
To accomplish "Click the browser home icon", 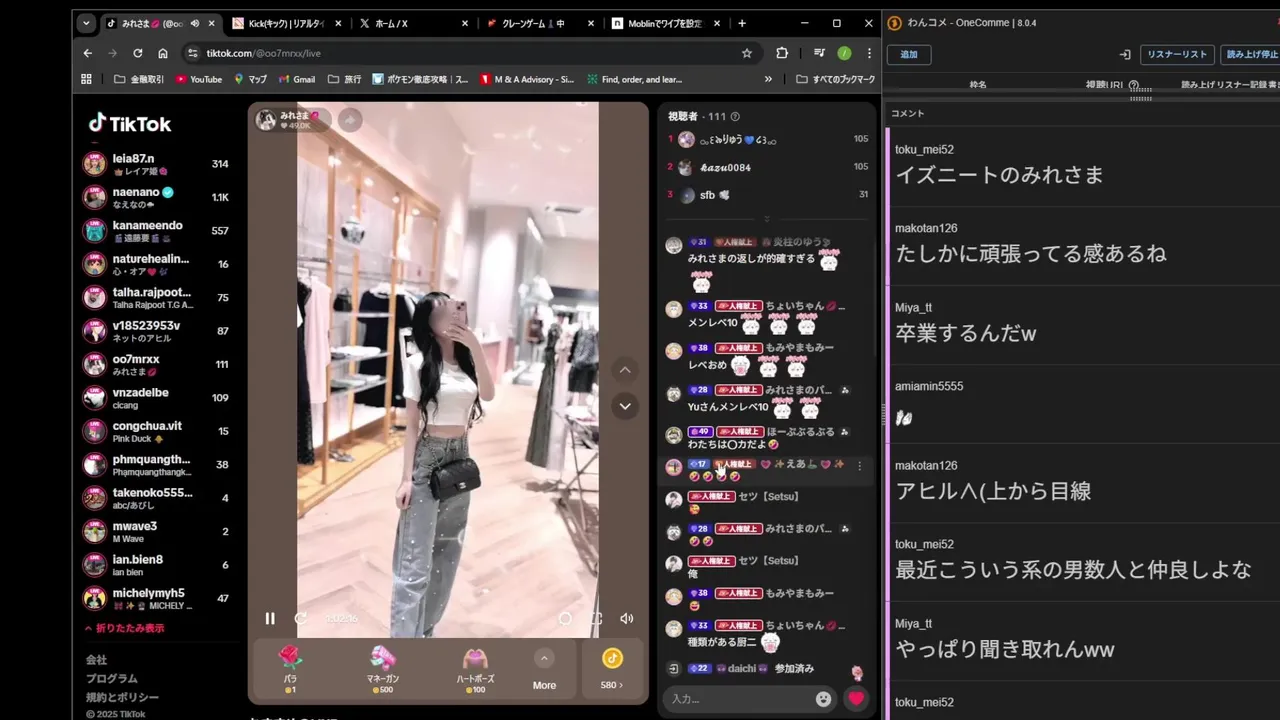I will click(162, 53).
